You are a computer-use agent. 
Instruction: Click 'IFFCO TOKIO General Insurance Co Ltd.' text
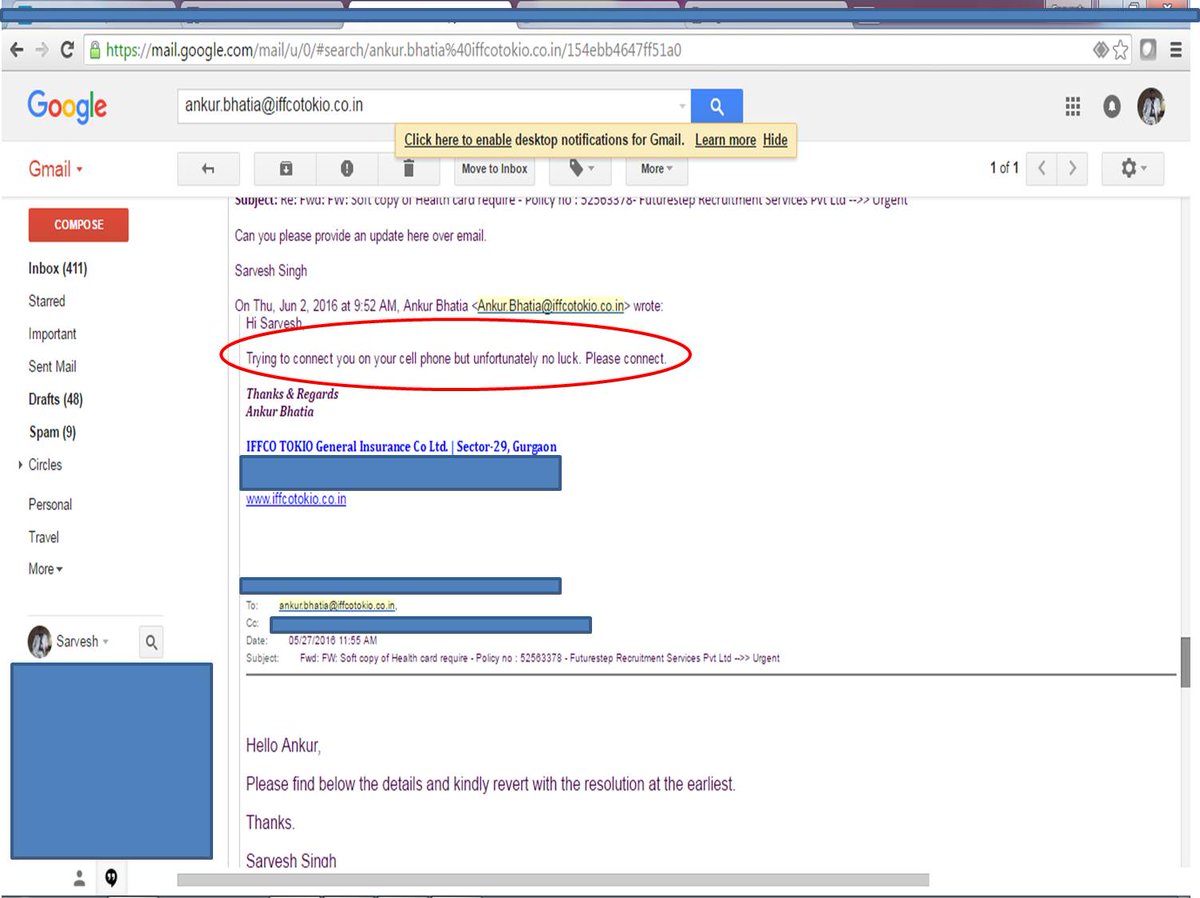[347, 447]
